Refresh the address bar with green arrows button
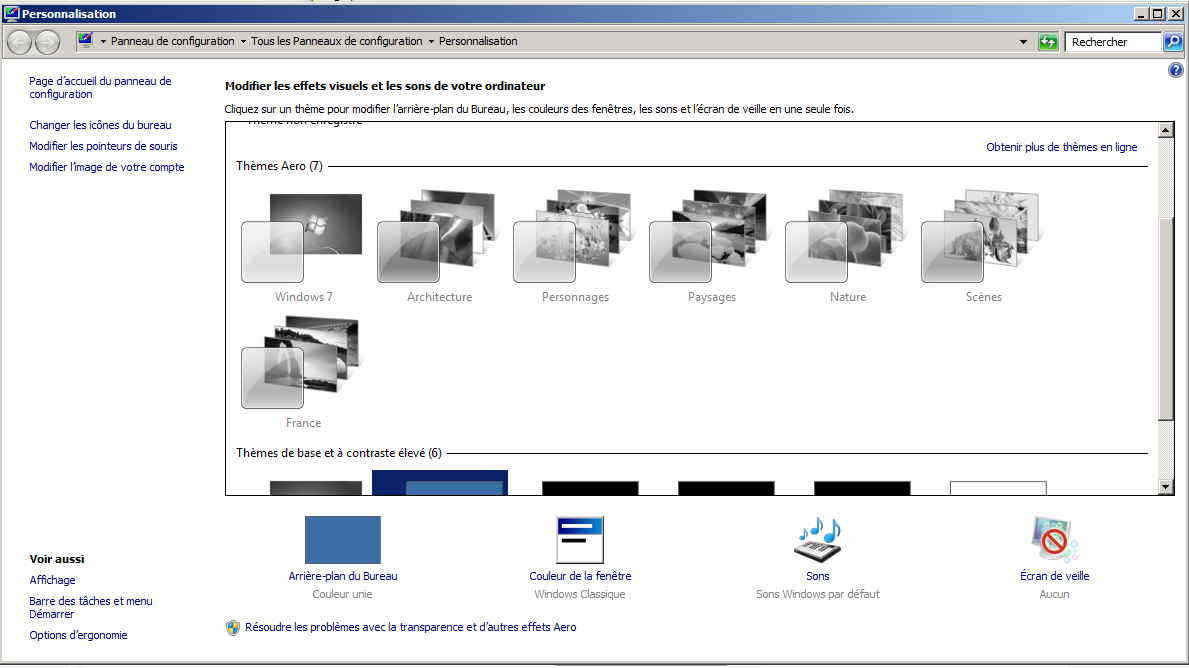The width and height of the screenshot is (1189, 668). [1048, 42]
